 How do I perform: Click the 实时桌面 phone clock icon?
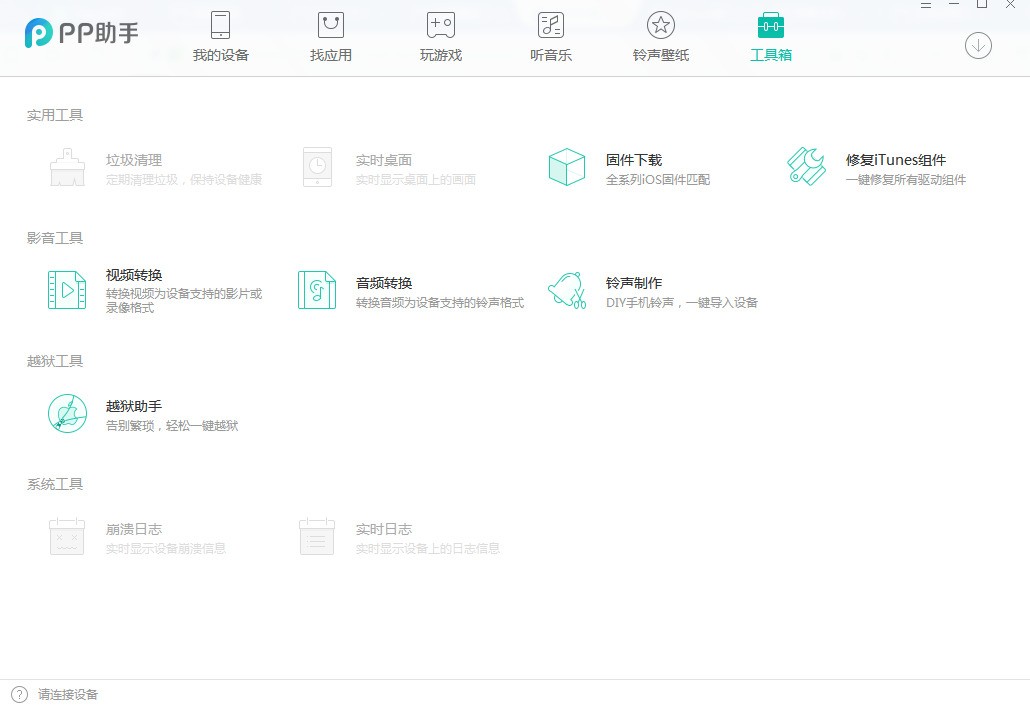coord(317,167)
